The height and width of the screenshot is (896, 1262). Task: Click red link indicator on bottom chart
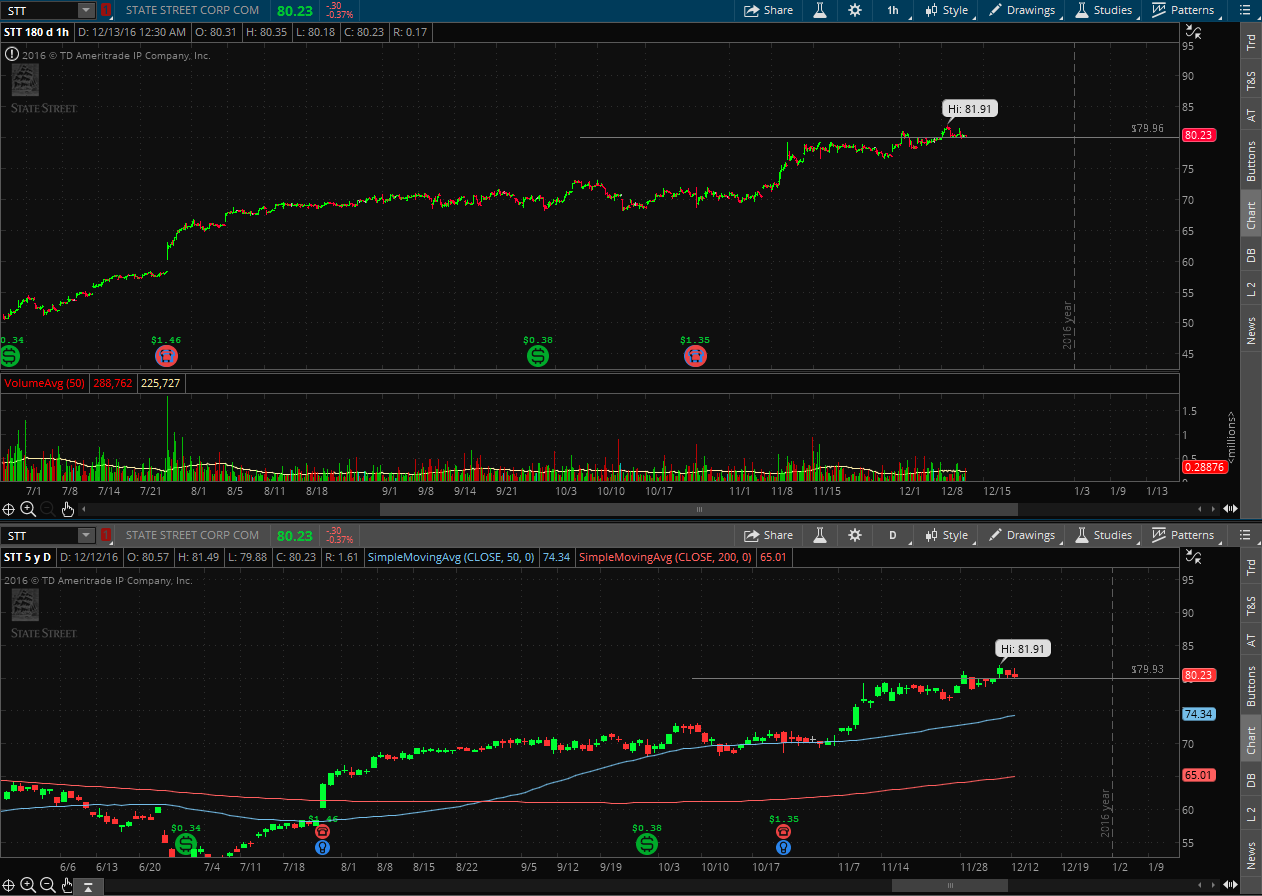tap(106, 535)
